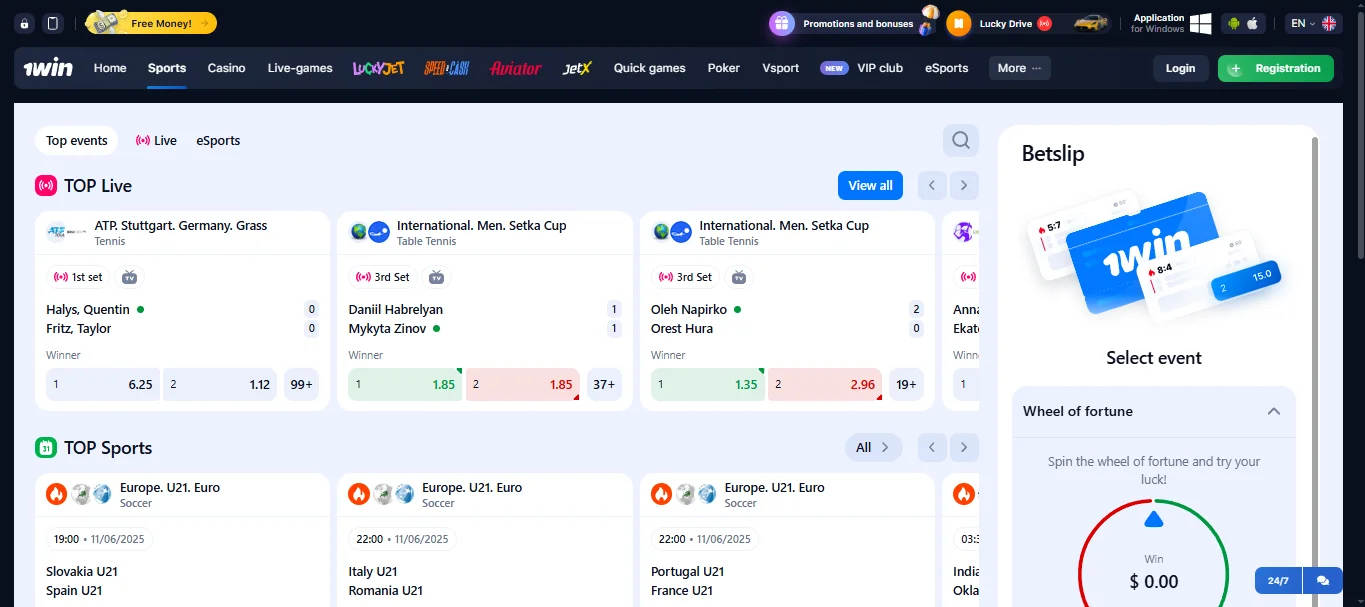
Task: Open the live chat icon at bottom right
Action: 1322,580
